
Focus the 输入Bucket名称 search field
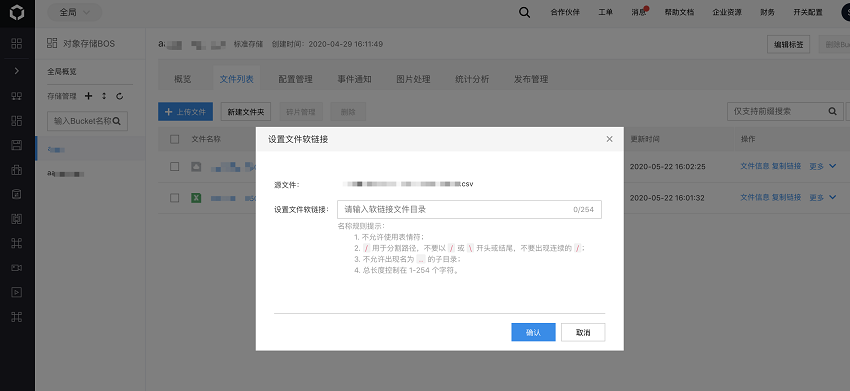[87, 121]
